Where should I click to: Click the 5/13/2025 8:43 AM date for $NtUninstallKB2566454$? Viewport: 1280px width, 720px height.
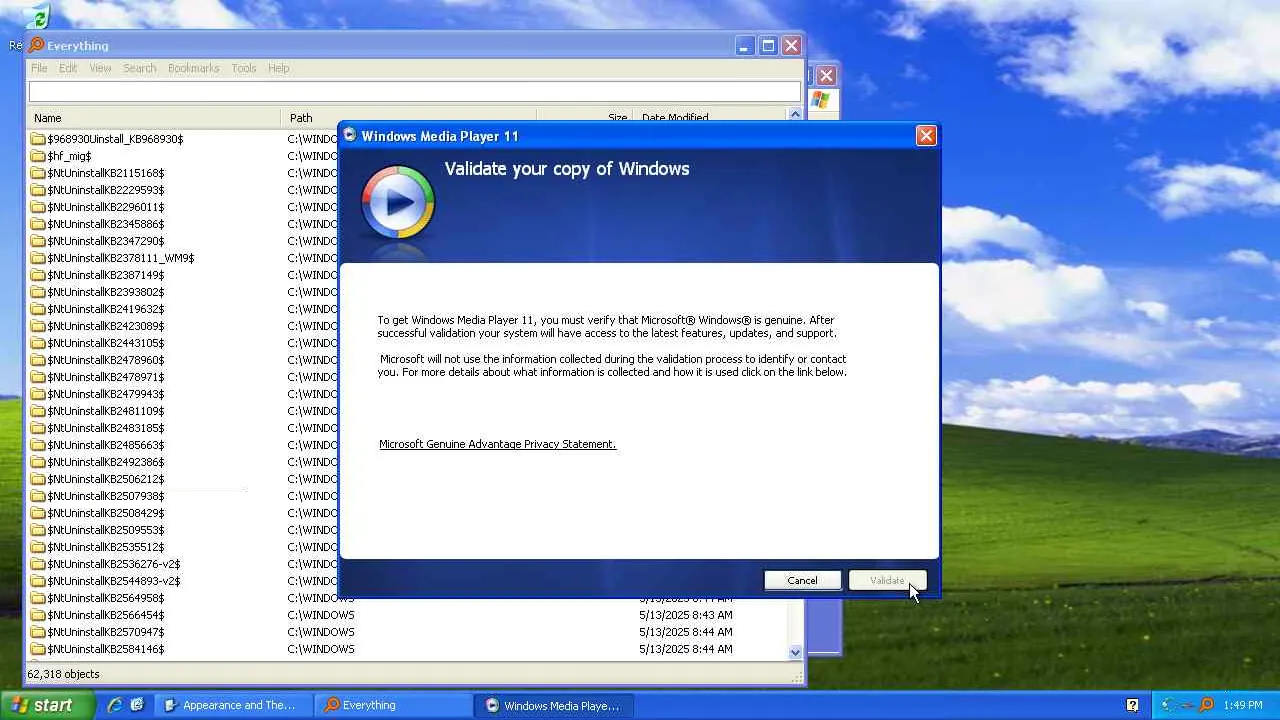coord(685,615)
